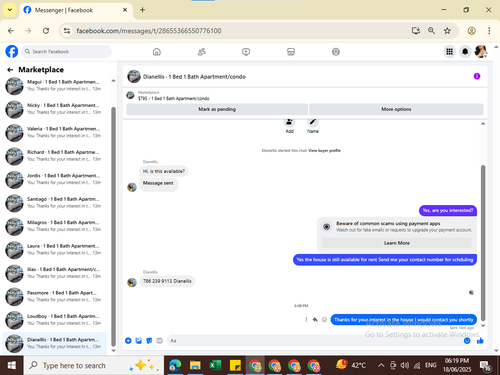Viewport: 500px width, 375px height.
Task: Open Loudboy conversation in list
Action: click(55, 320)
